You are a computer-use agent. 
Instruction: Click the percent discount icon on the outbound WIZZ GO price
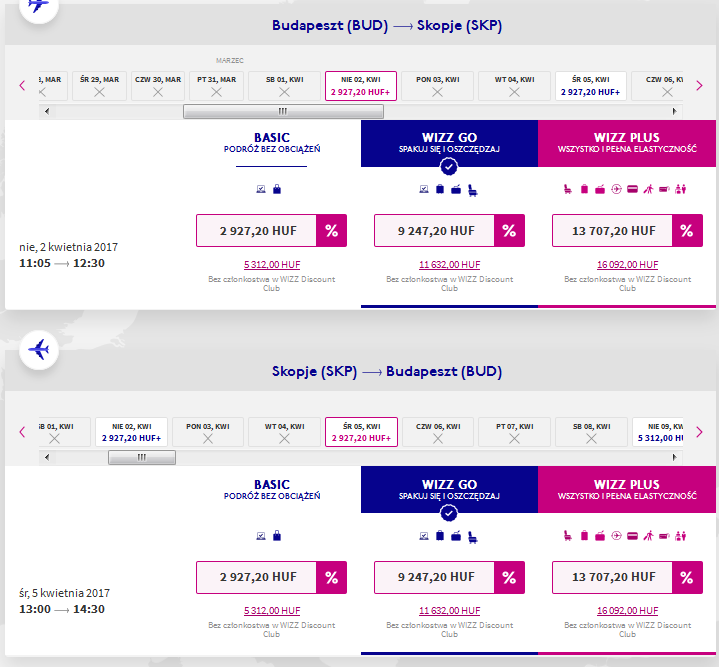[509, 231]
